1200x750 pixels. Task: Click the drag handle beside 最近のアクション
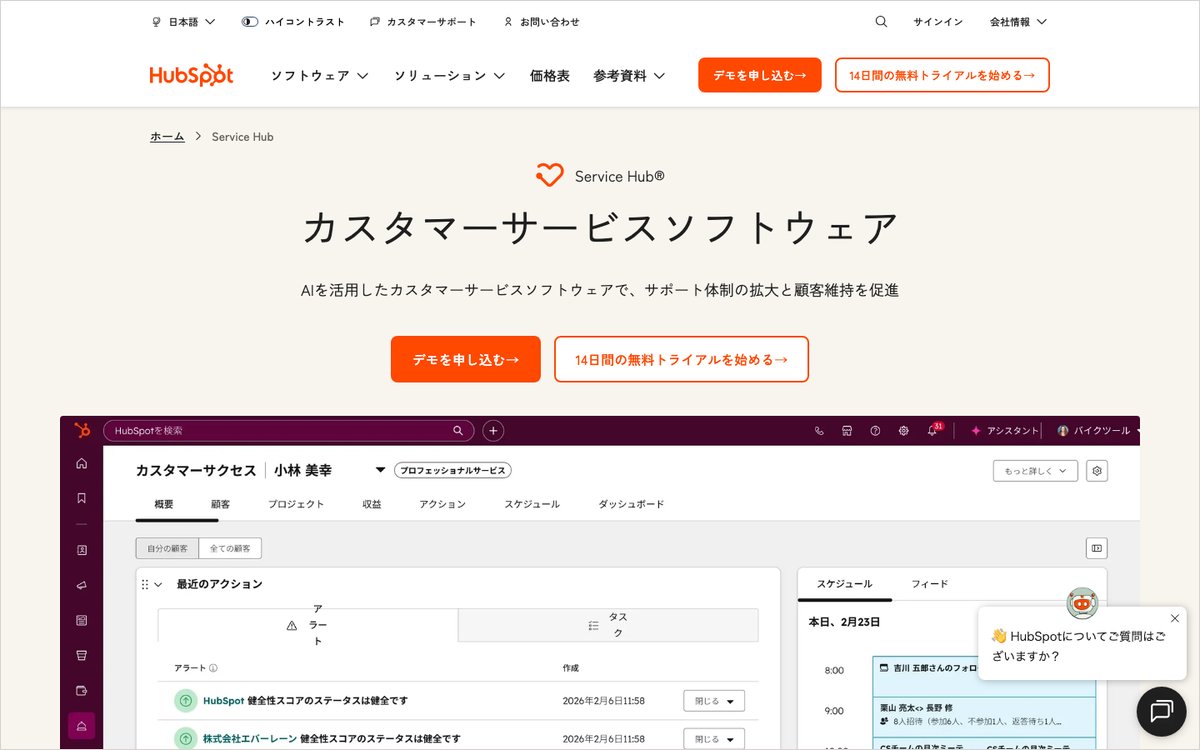pos(145,584)
